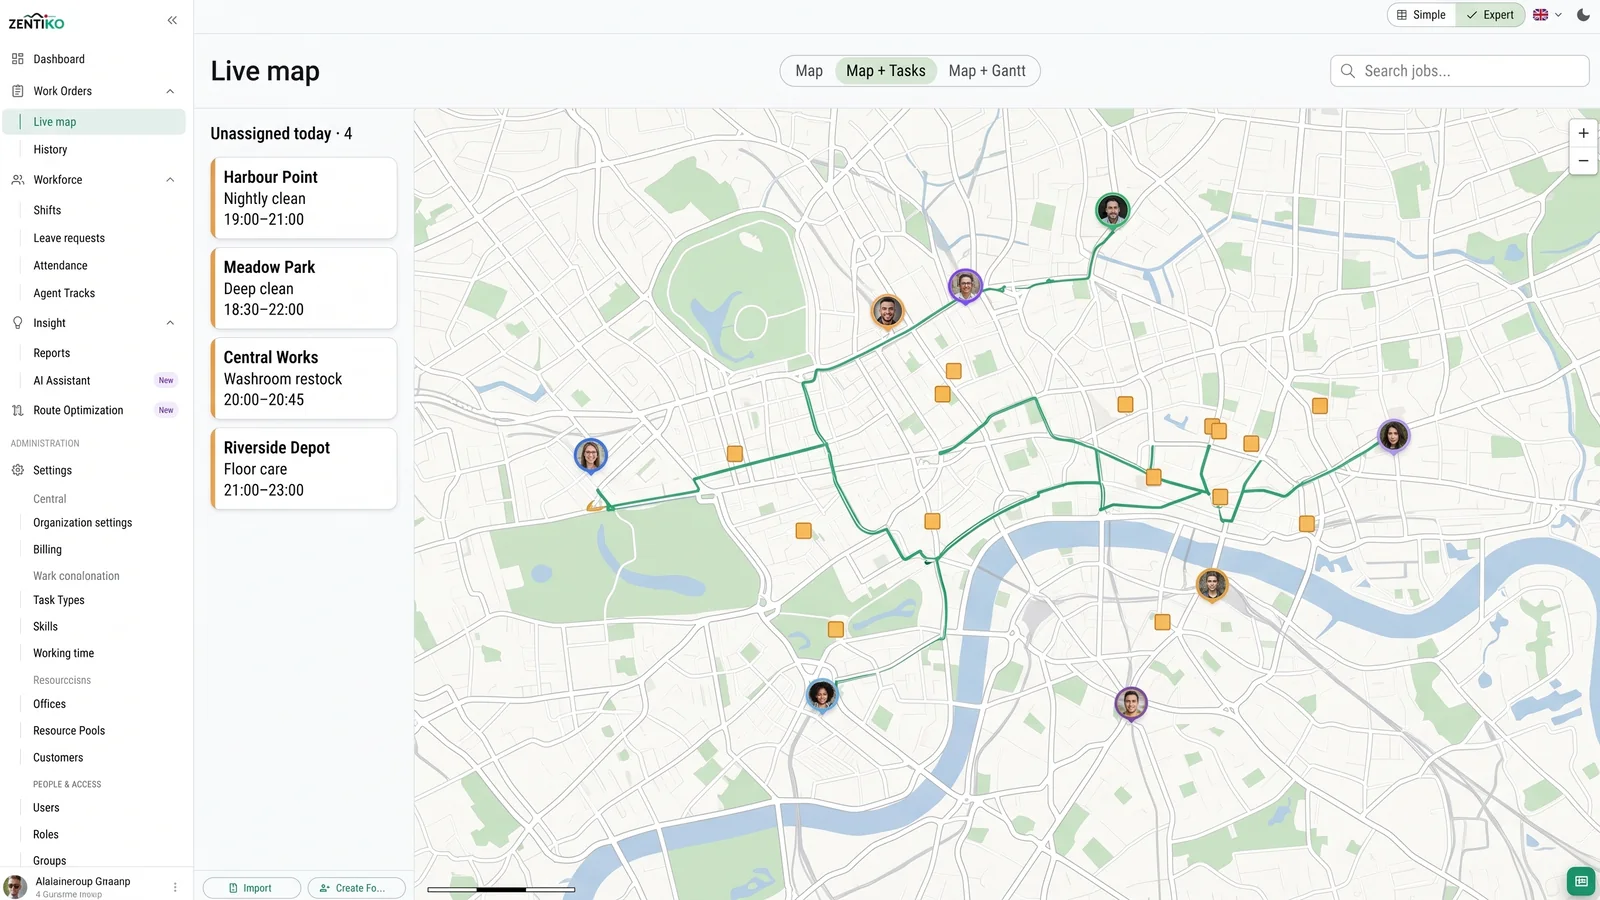Open Agent Tracks page
The width and height of the screenshot is (1600, 900).
[x=64, y=293]
